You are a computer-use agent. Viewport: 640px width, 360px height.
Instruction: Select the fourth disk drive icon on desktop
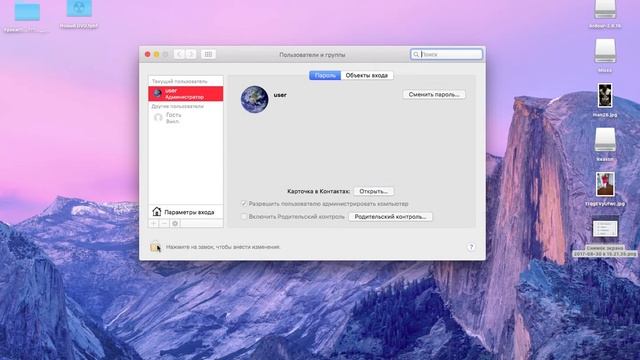point(605,140)
